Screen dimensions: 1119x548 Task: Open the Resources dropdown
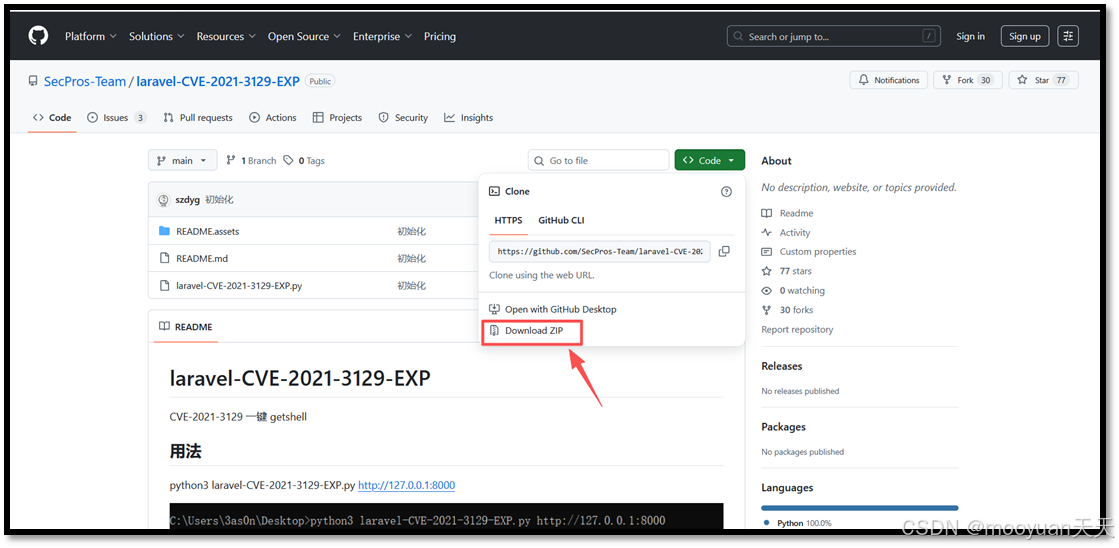coord(226,36)
